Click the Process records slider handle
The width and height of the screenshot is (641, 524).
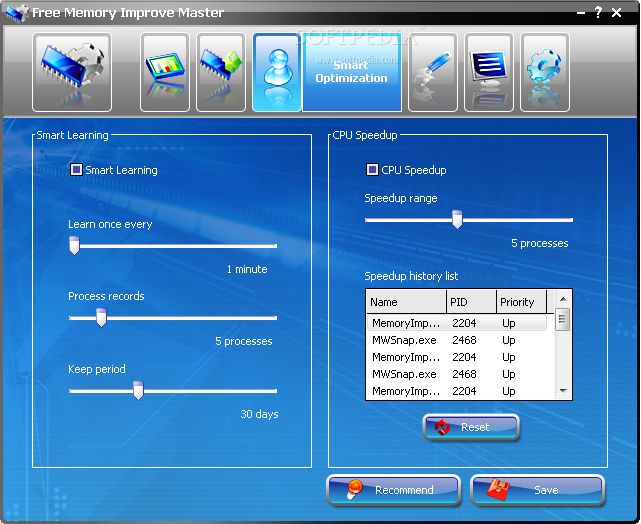pos(101,318)
